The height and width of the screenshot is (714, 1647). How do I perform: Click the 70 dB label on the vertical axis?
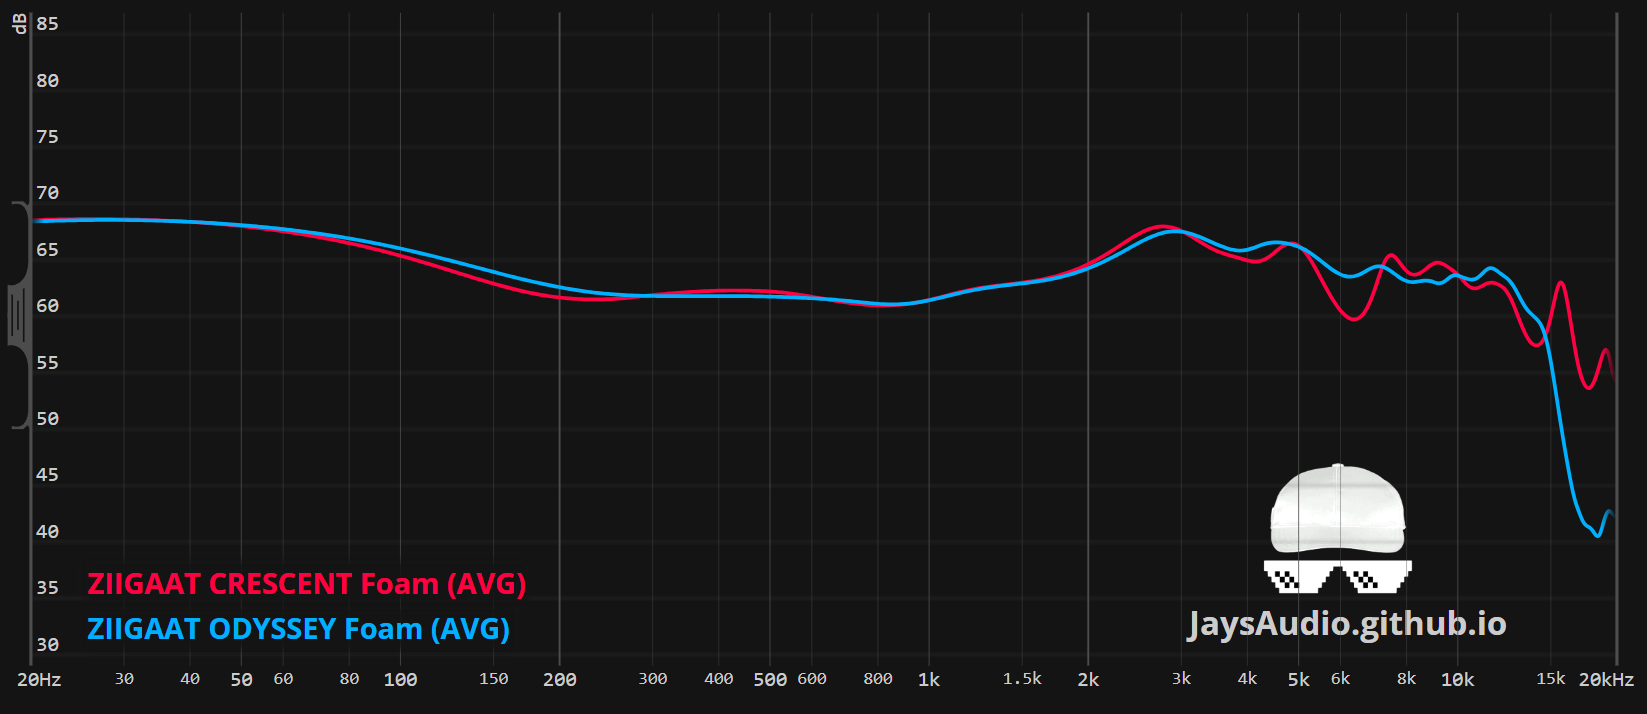47,193
